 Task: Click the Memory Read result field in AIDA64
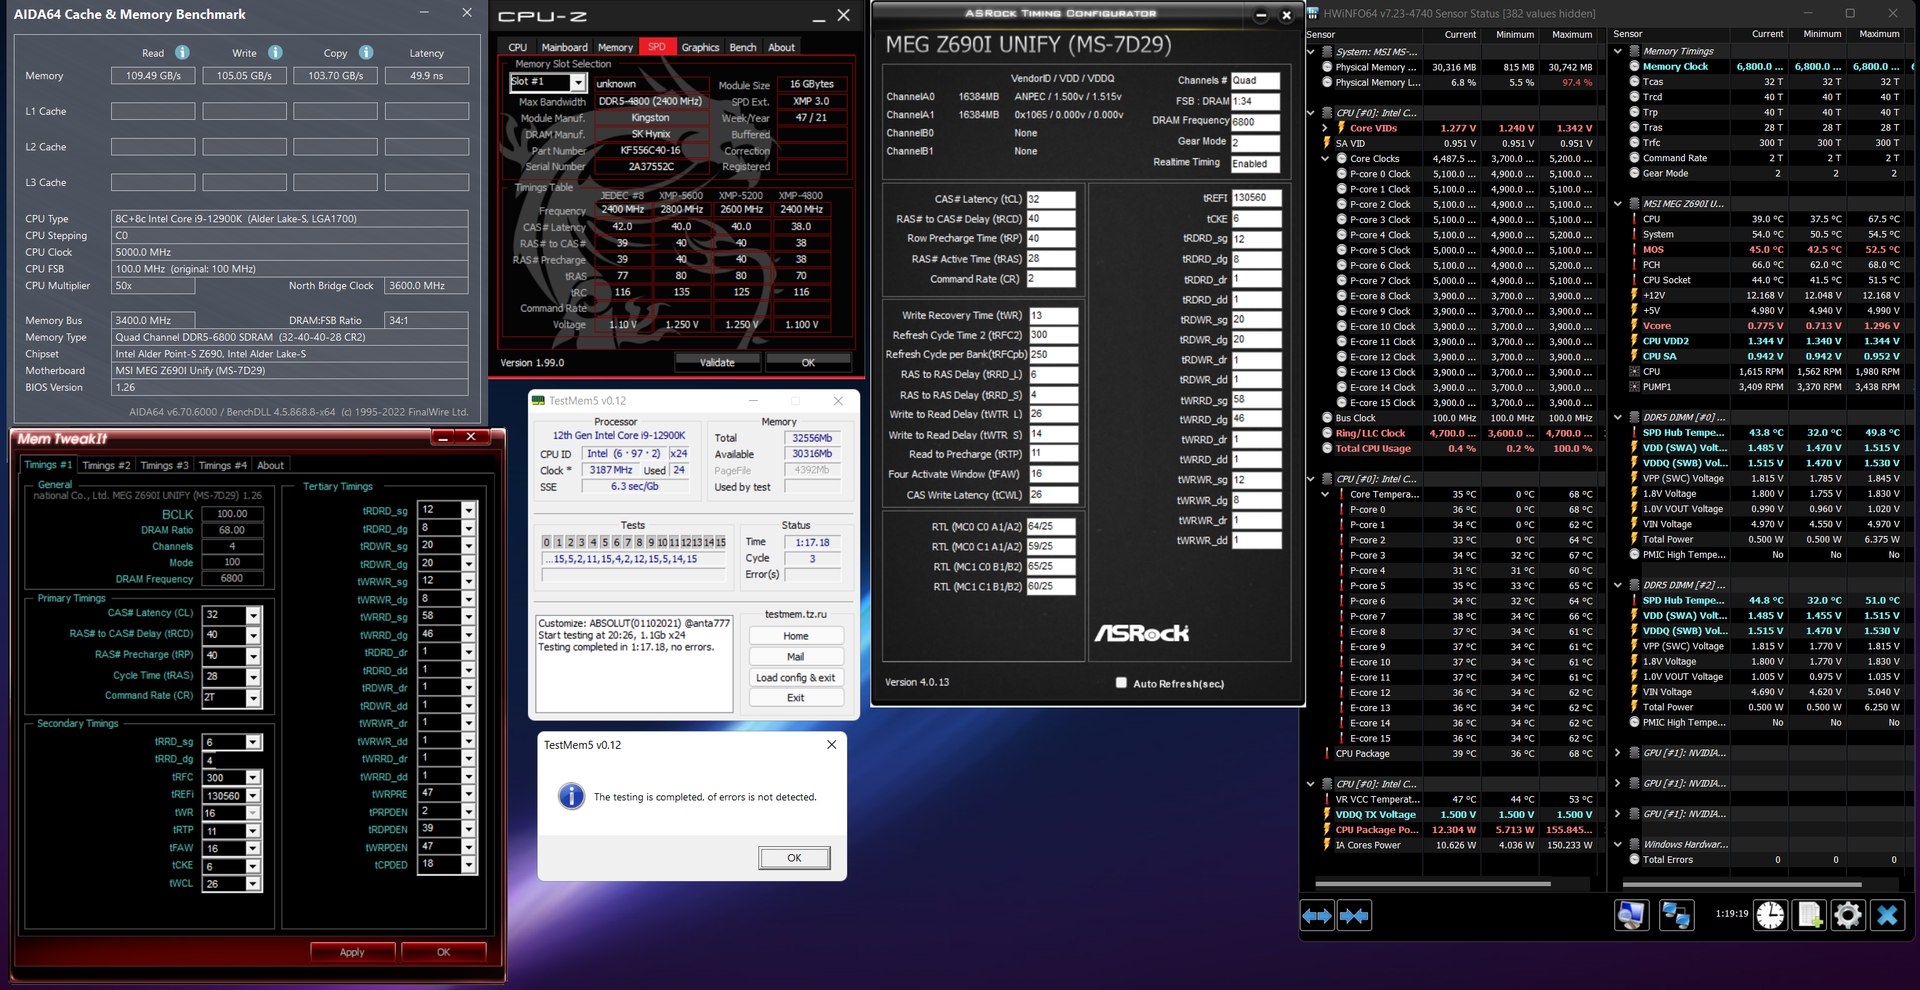tap(153, 75)
